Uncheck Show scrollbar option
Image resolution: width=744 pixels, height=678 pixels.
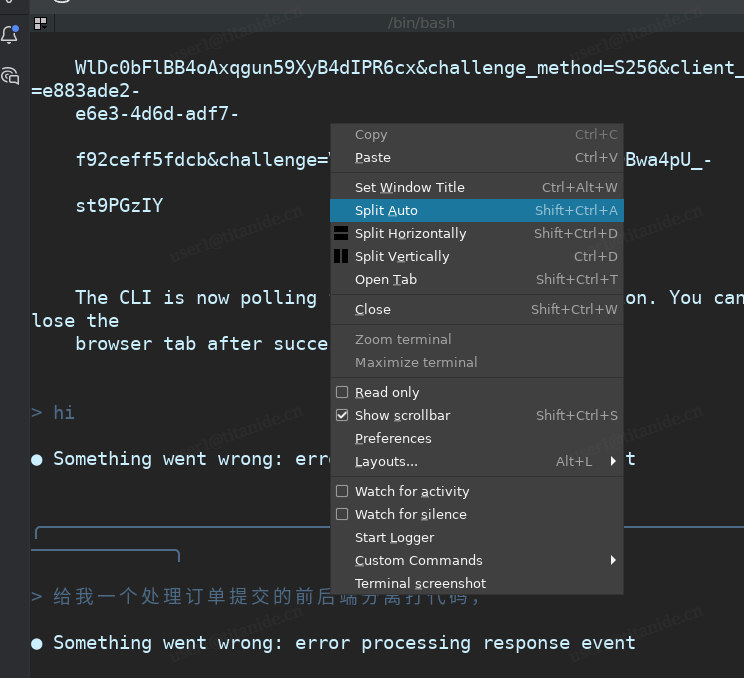[342, 415]
